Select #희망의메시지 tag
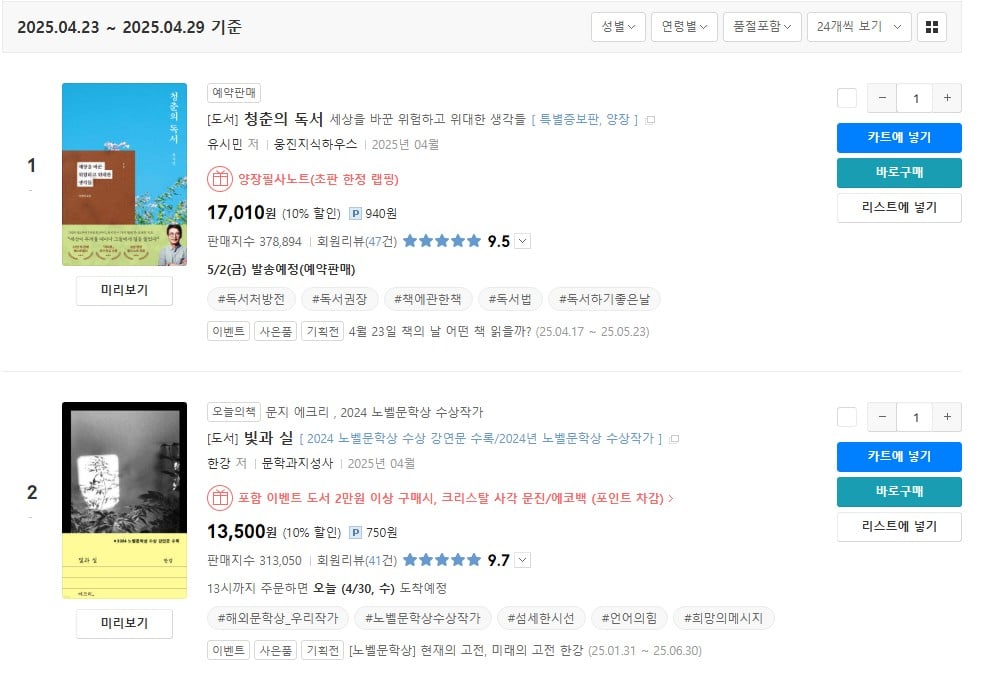 click(723, 618)
